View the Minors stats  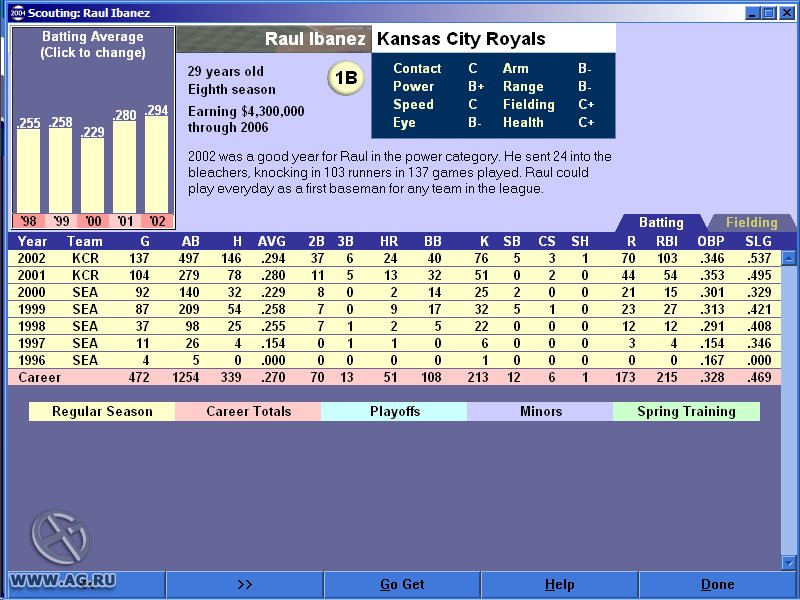540,411
